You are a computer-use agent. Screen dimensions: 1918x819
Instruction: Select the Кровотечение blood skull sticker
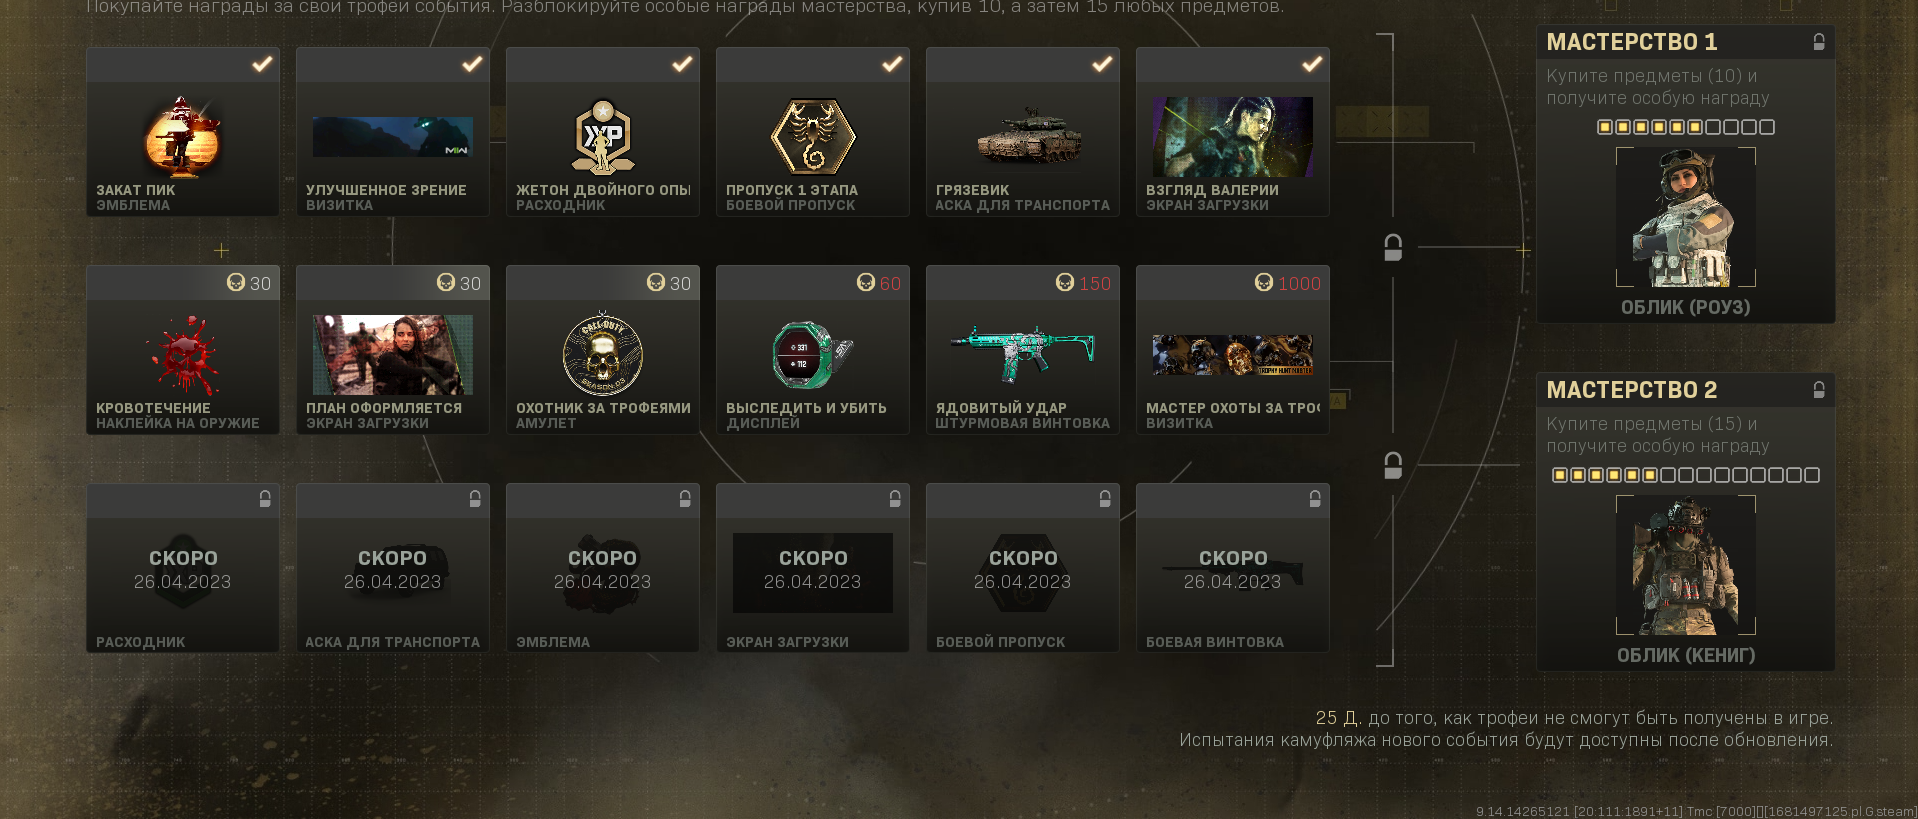click(183, 355)
